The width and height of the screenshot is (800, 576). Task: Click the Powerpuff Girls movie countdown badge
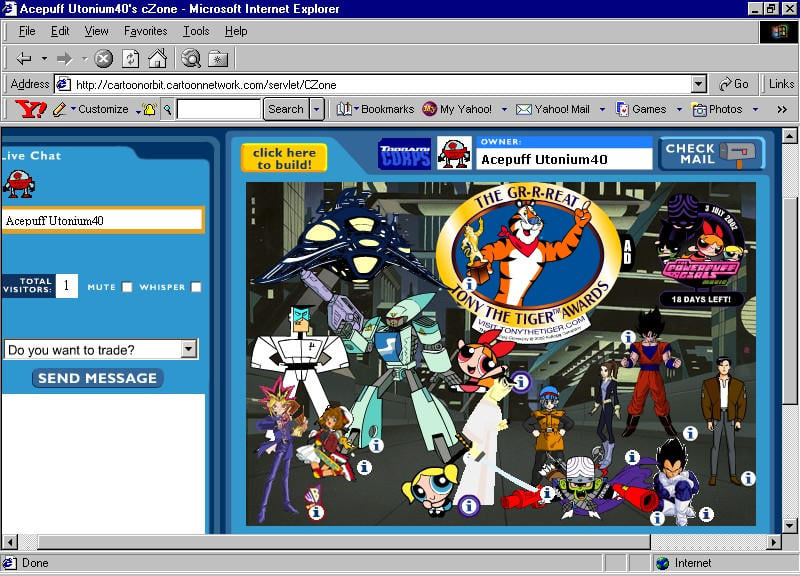point(702,250)
